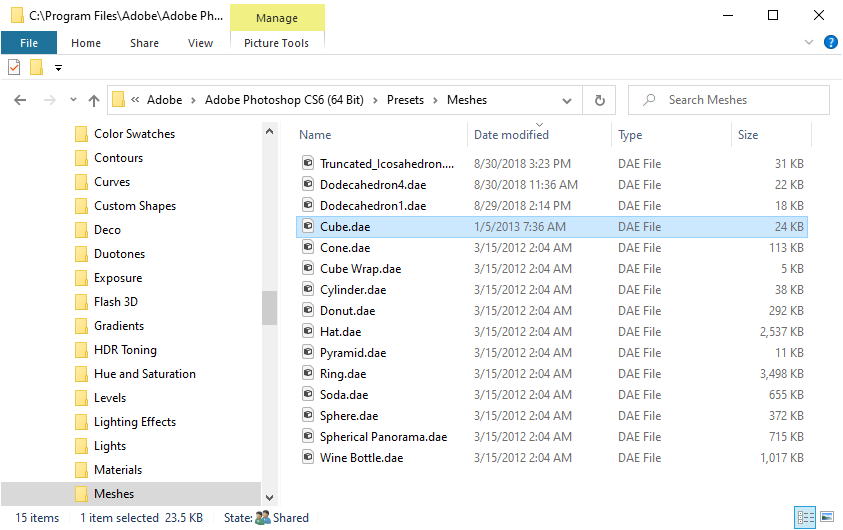Image resolution: width=843 pixels, height=530 pixels.
Task: Select the Duotones folder in navigation pane
Action: tap(119, 254)
